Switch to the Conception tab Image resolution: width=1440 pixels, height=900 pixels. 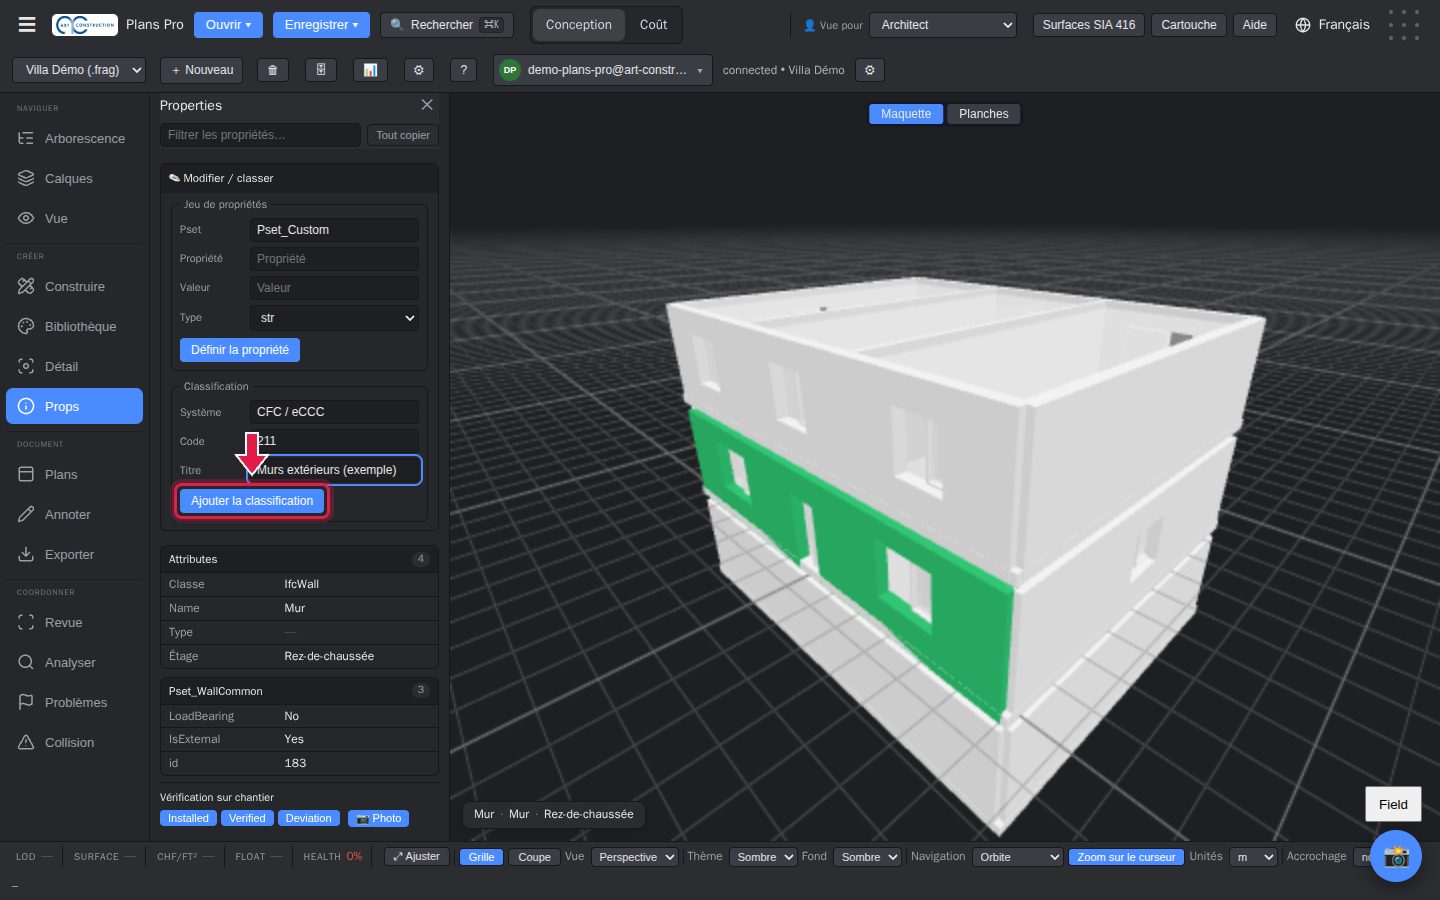point(578,25)
